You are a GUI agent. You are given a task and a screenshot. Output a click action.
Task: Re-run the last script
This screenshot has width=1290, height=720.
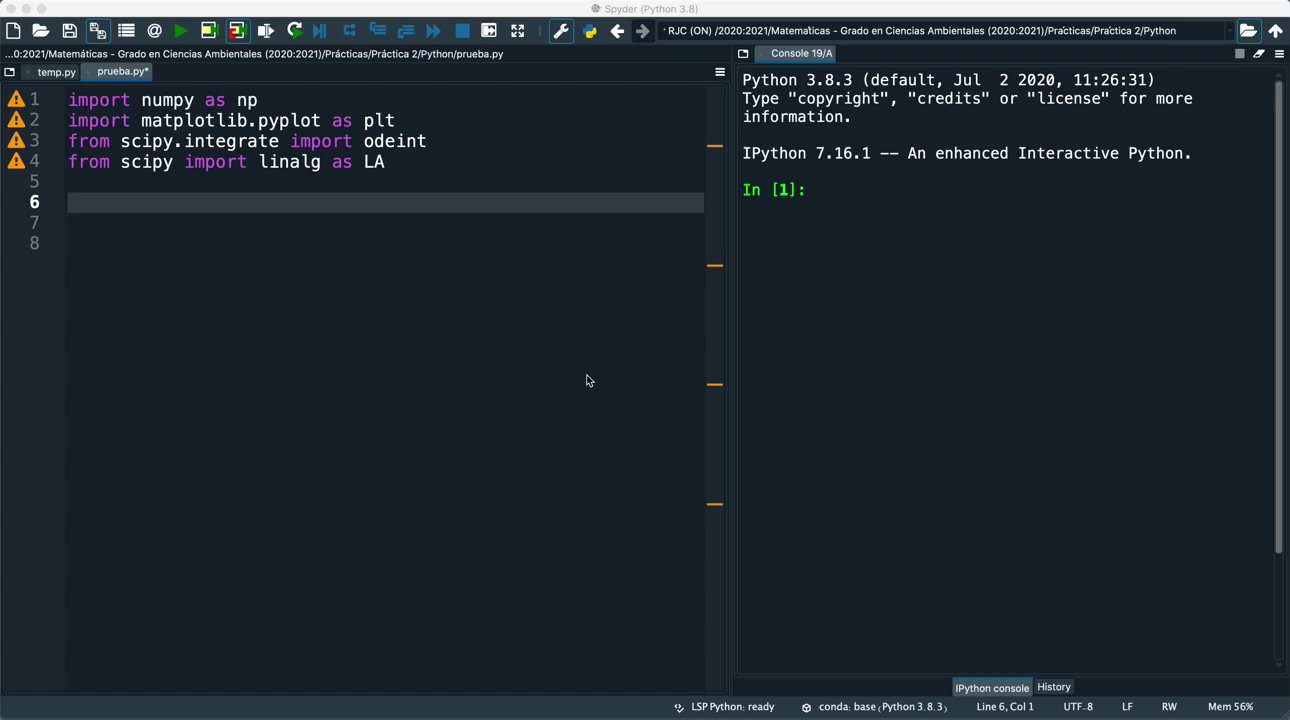pyautogui.click(x=294, y=31)
